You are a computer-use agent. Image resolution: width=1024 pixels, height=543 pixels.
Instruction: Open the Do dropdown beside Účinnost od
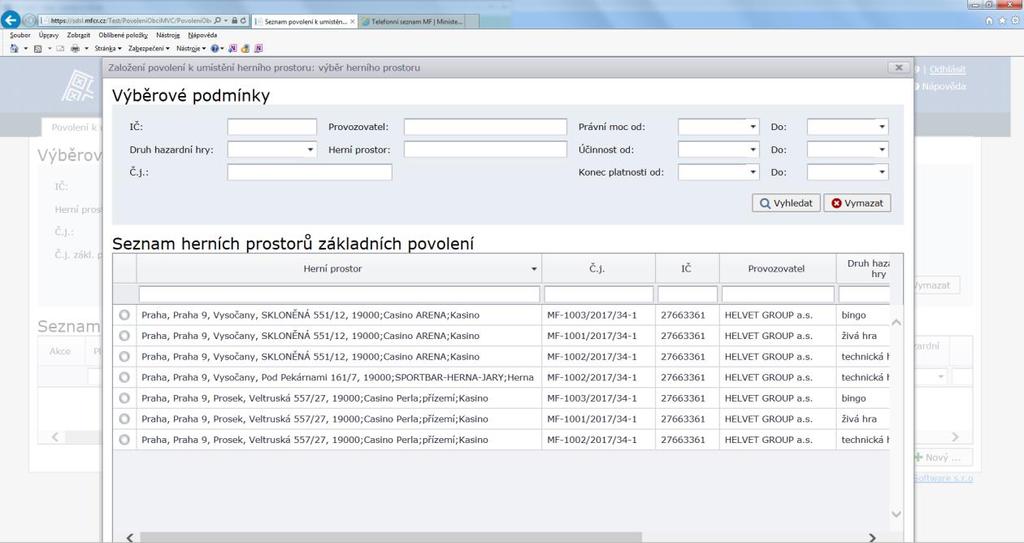click(882, 150)
